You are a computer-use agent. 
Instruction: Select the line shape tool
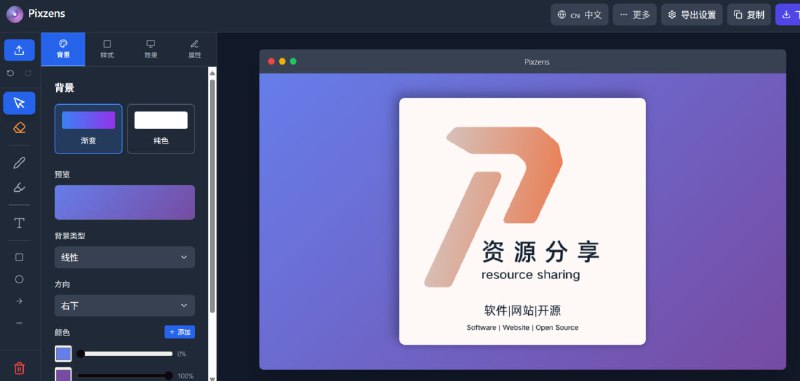pyautogui.click(x=19, y=323)
